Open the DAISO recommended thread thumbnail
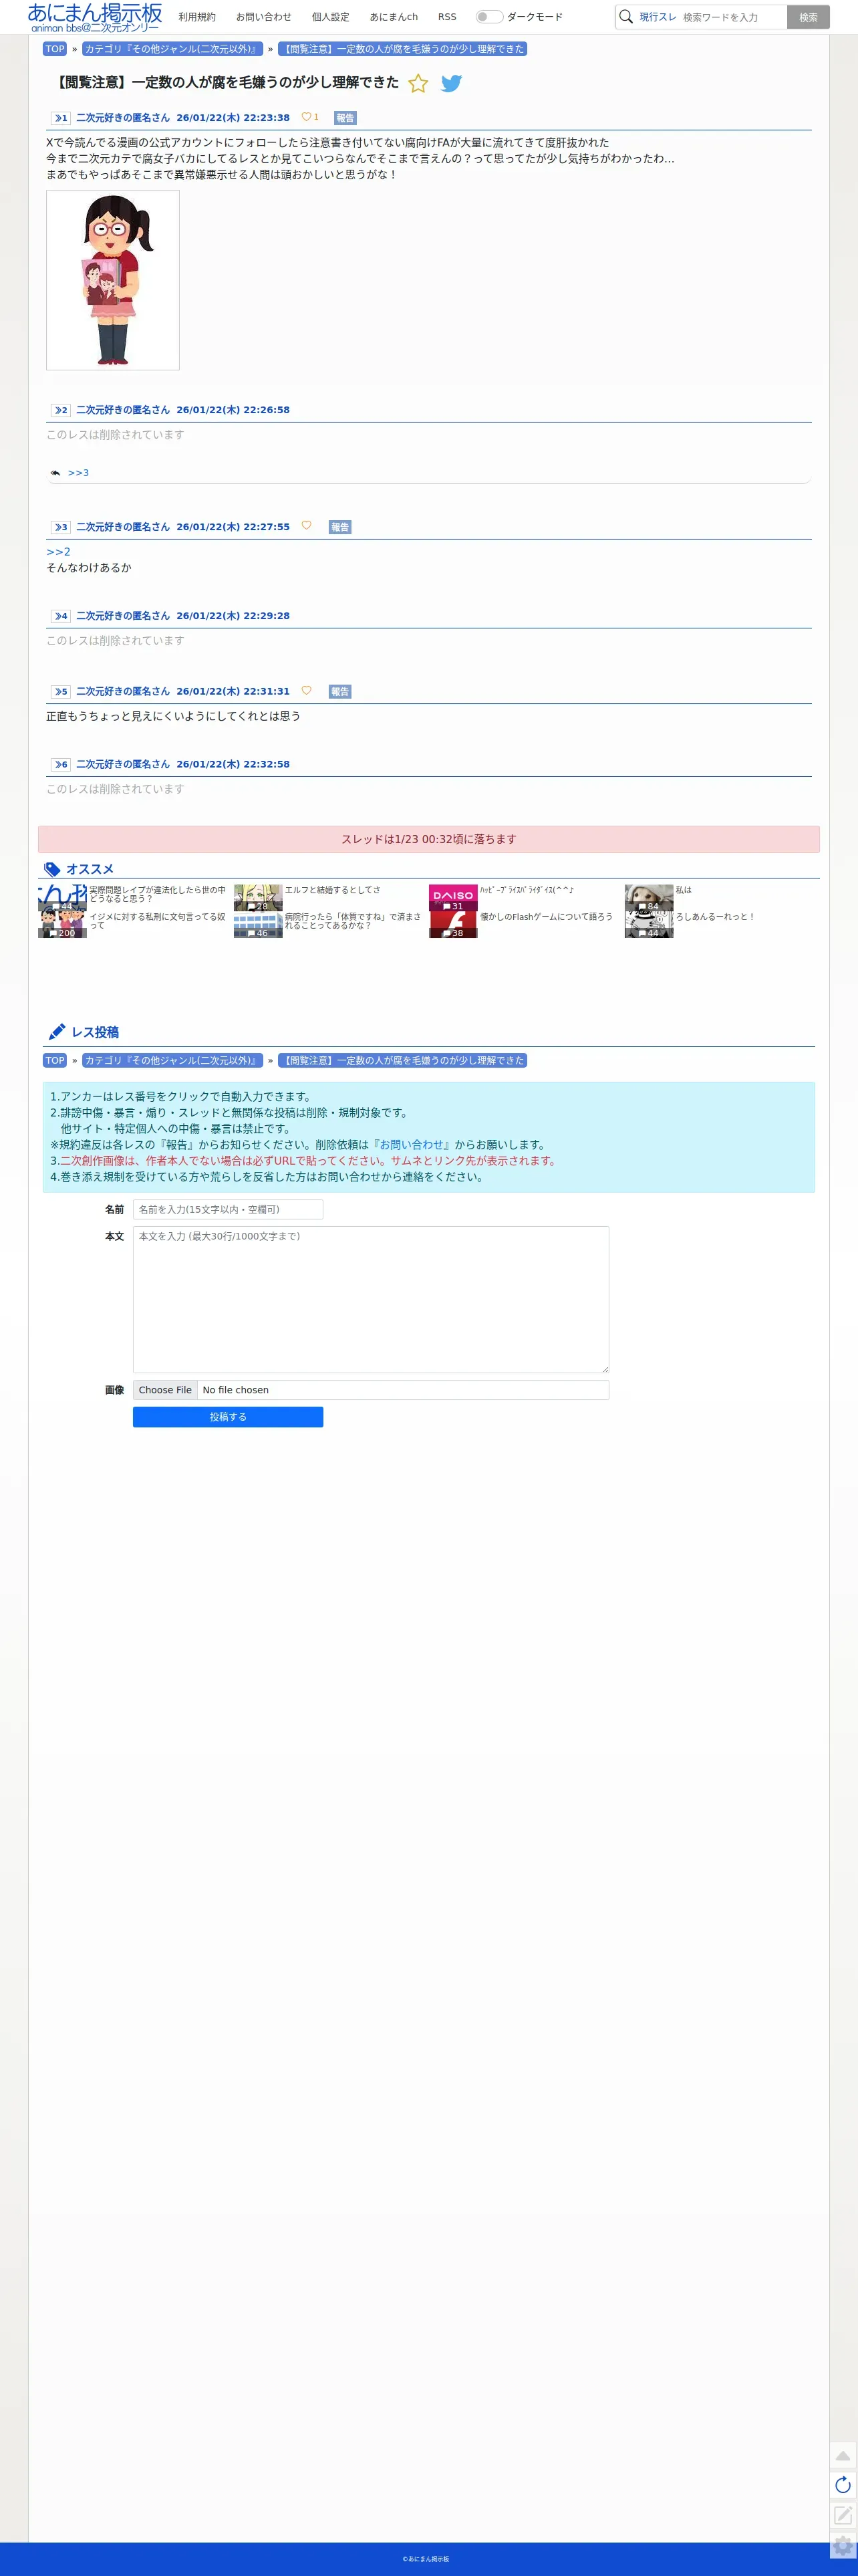The height and width of the screenshot is (2576, 858). click(x=453, y=897)
